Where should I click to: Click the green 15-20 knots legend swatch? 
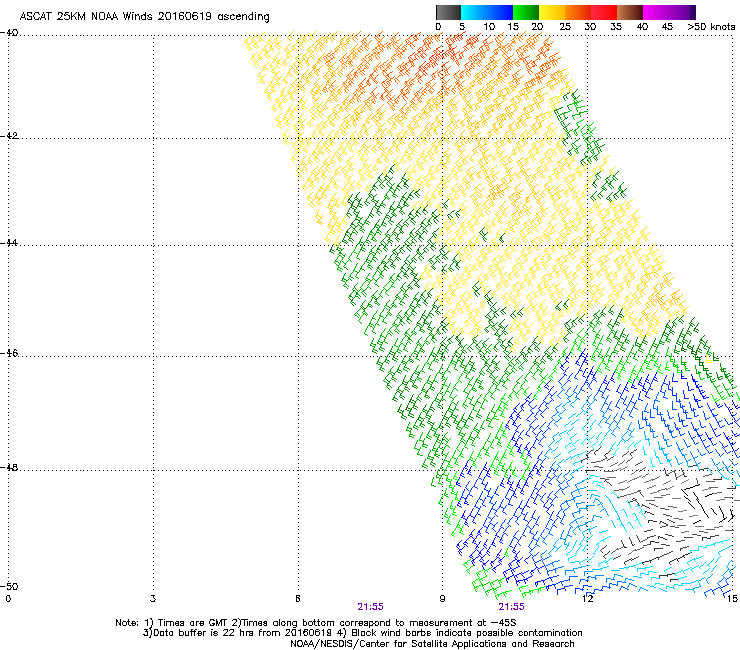(526, 12)
